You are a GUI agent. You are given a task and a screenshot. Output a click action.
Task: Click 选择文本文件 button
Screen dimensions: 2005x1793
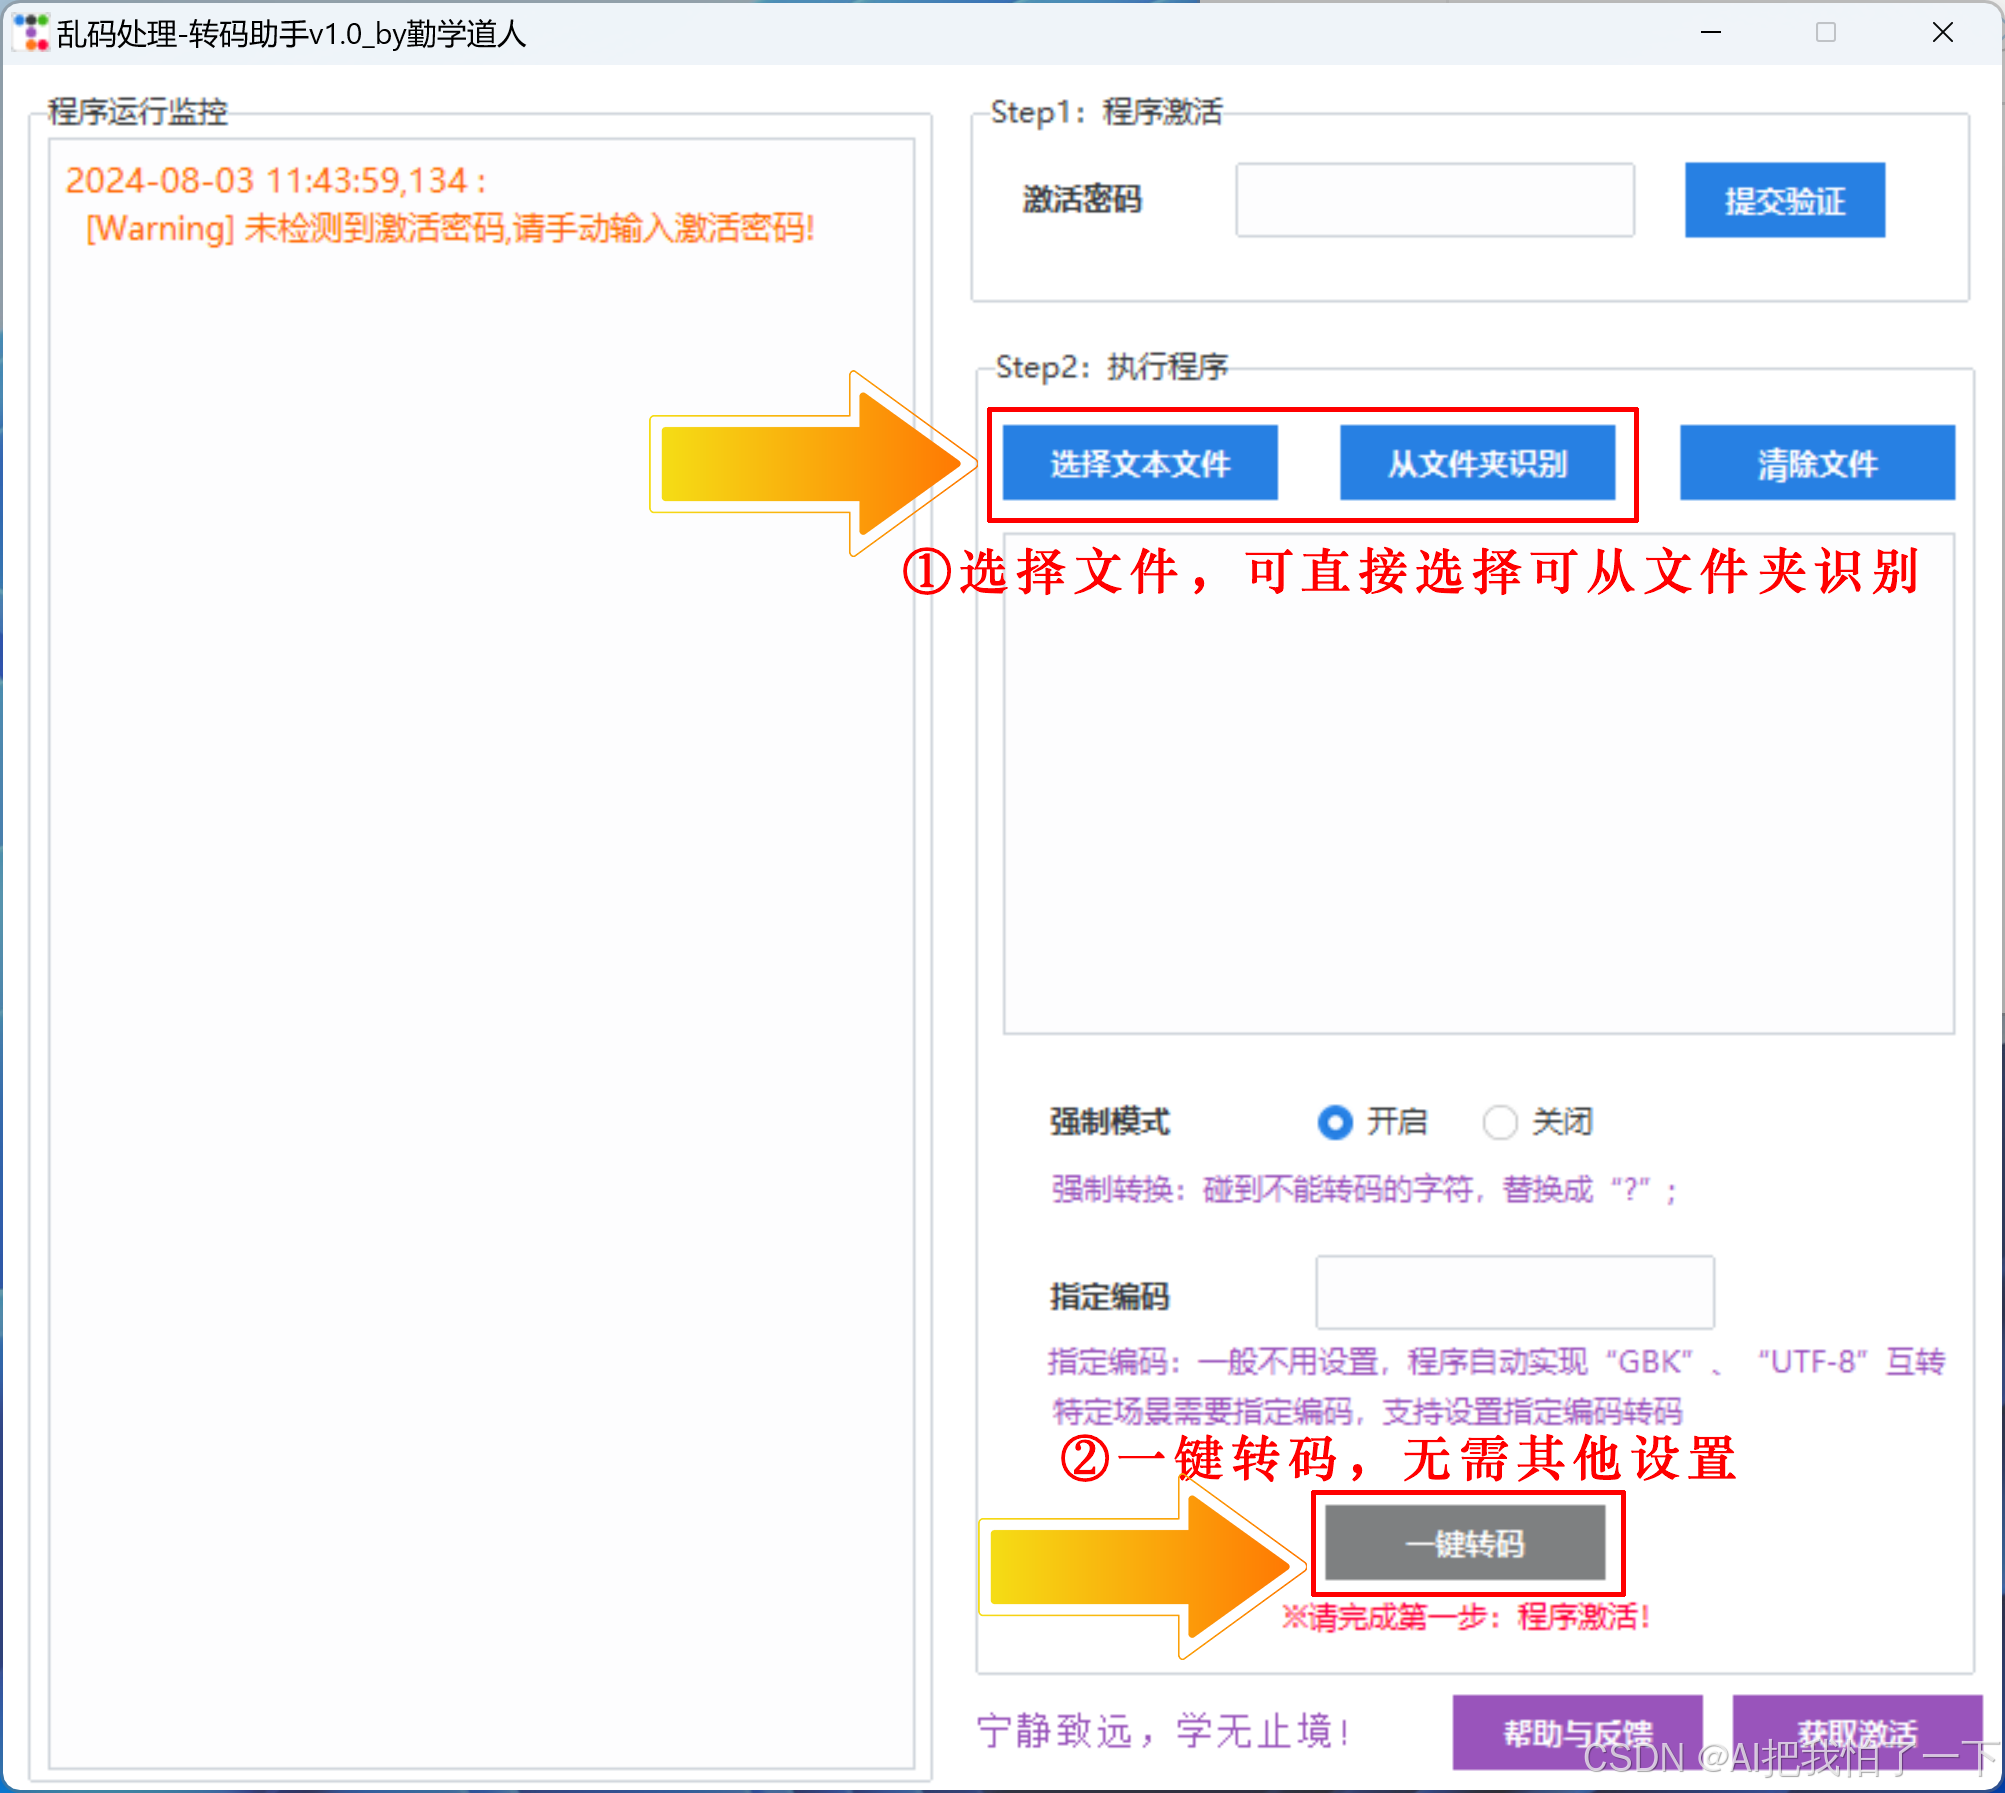[x=1140, y=463]
